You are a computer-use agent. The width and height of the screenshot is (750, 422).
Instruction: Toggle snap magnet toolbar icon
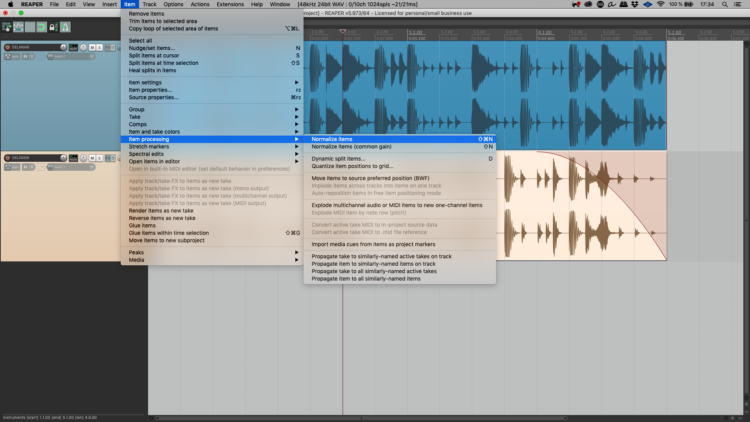coord(42,27)
